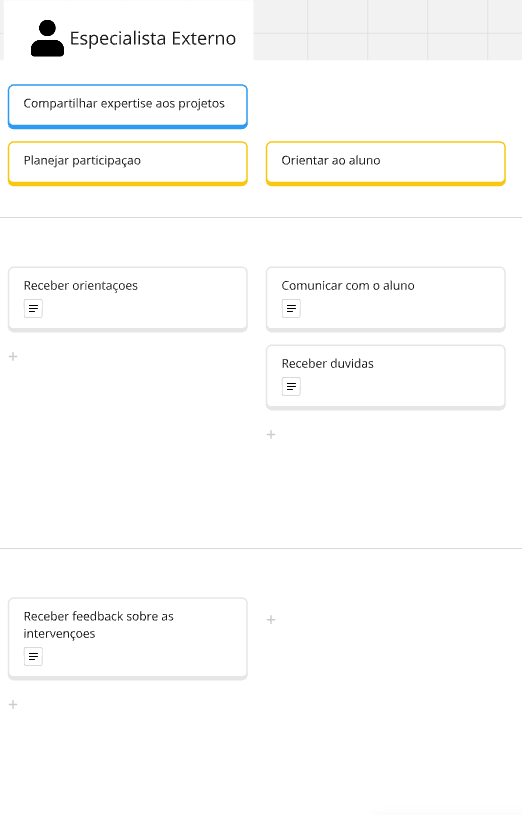Open Receber feedback sobre as intervençoes card
Image resolution: width=522 pixels, height=815 pixels.
pos(128,639)
